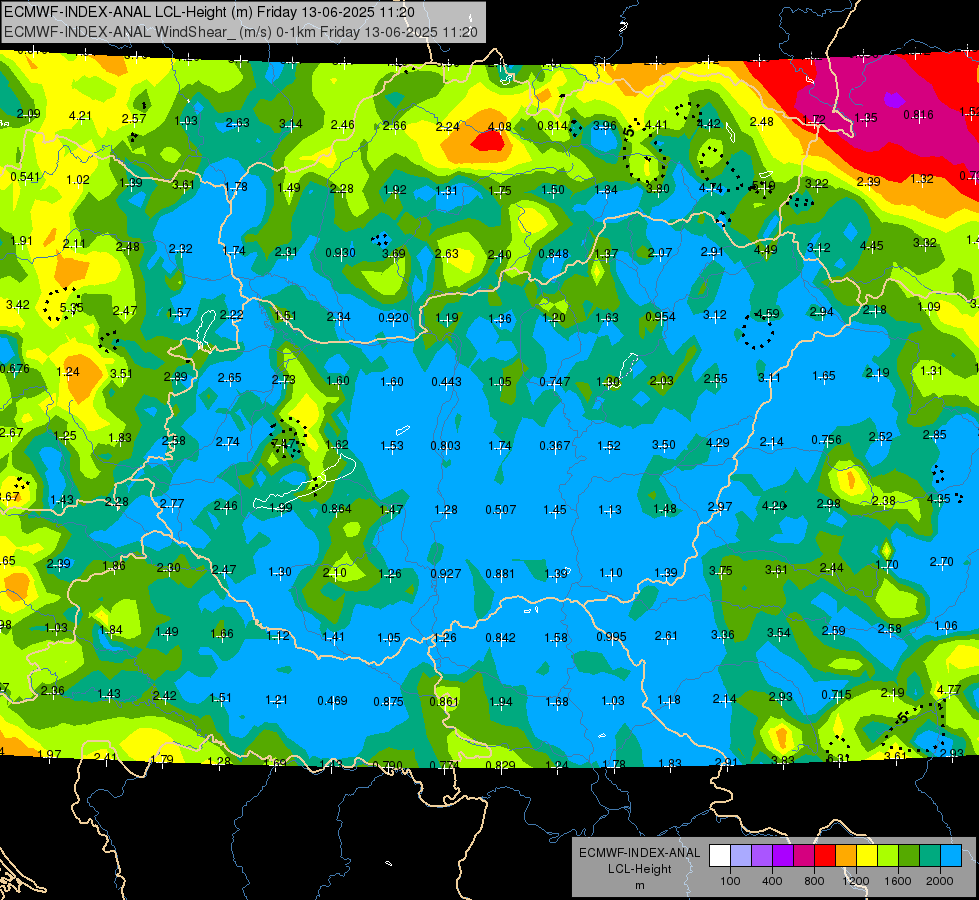
Task: Click the wind shear value 0.469
Action: 332,701
